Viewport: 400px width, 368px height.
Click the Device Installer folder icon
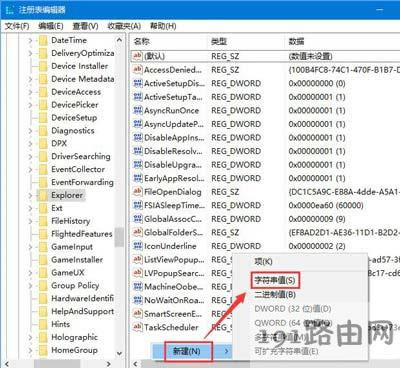[x=43, y=66]
